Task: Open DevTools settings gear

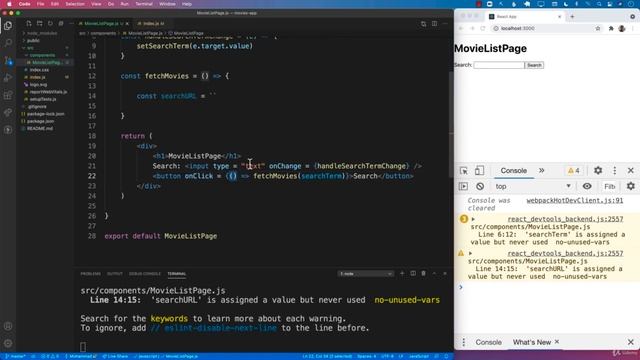Action: [x=598, y=171]
